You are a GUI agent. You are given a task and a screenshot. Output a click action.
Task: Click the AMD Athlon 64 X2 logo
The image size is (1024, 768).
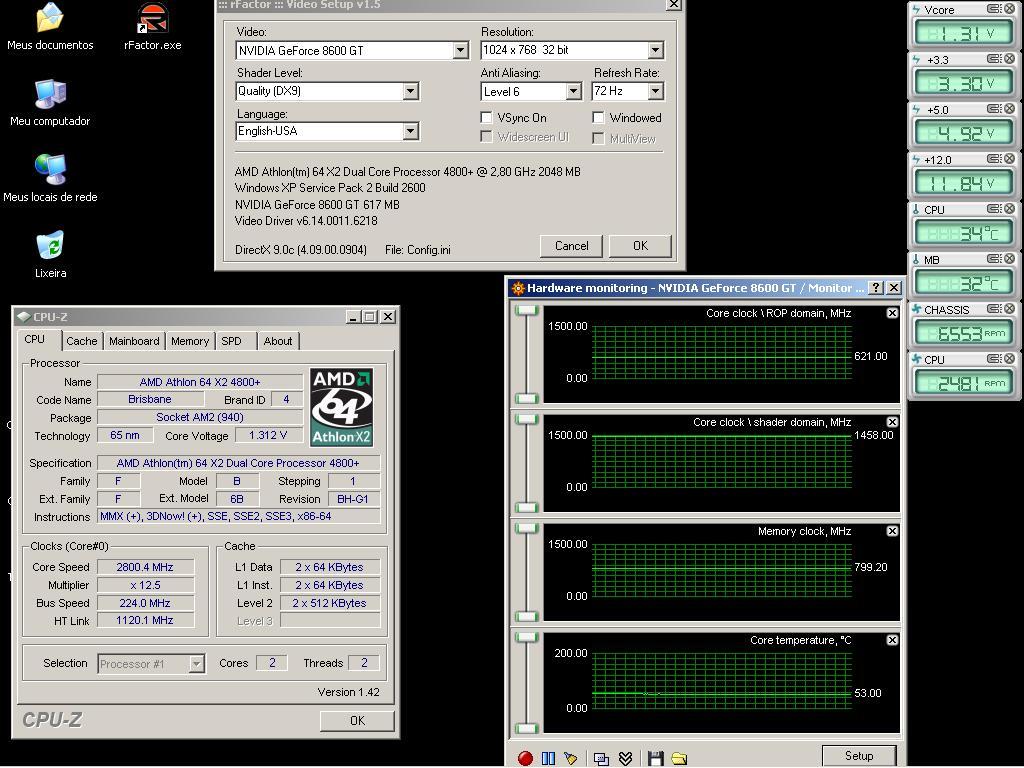(x=342, y=408)
